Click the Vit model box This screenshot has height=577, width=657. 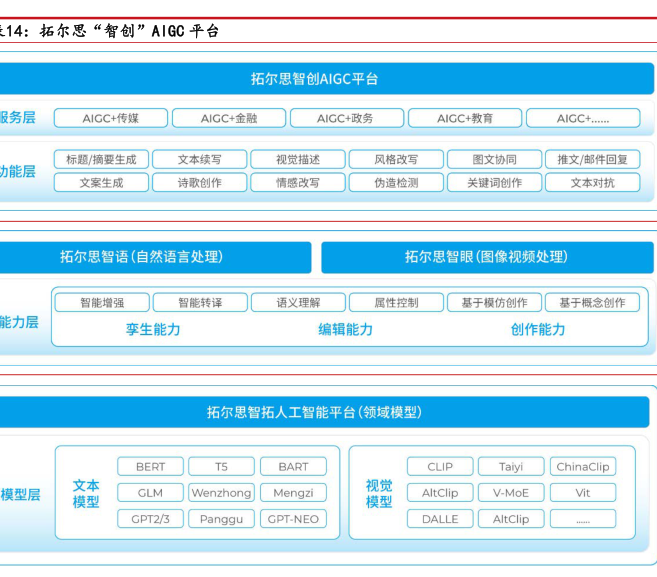[583, 493]
